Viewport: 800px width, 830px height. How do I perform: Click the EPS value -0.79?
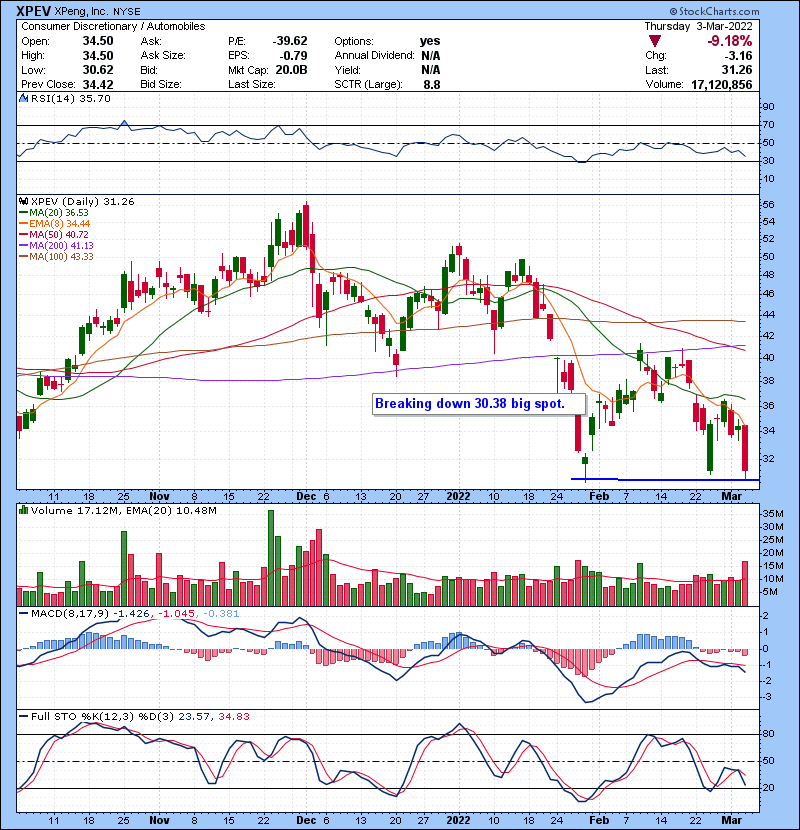coord(294,56)
